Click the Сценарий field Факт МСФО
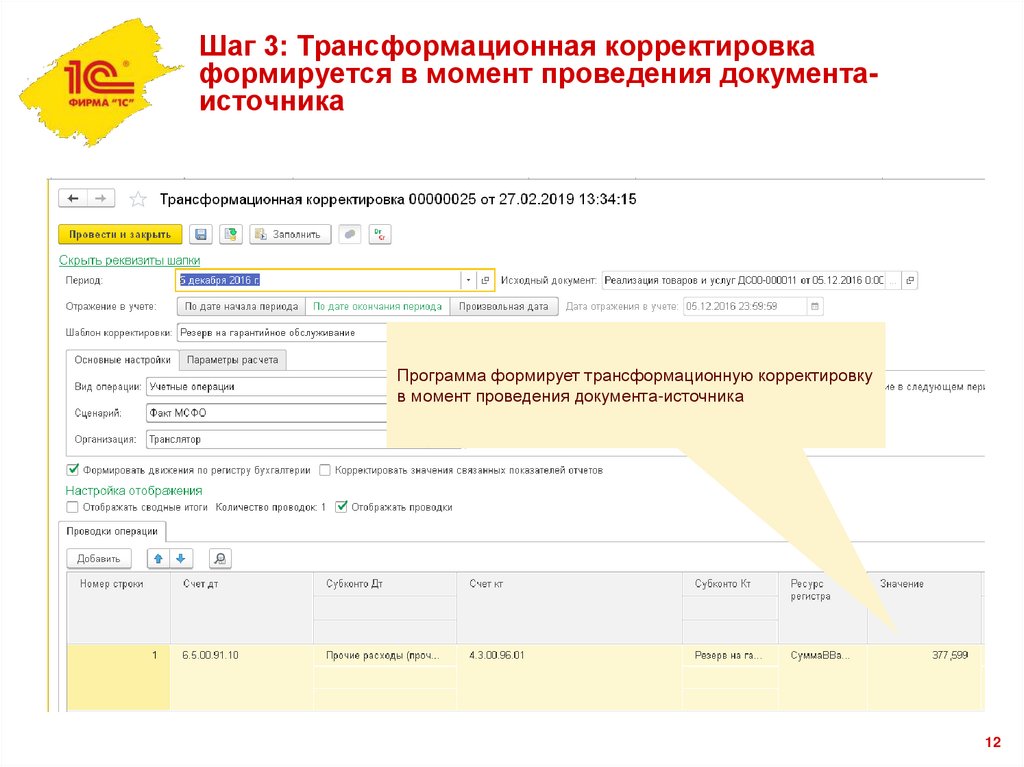 coord(266,413)
